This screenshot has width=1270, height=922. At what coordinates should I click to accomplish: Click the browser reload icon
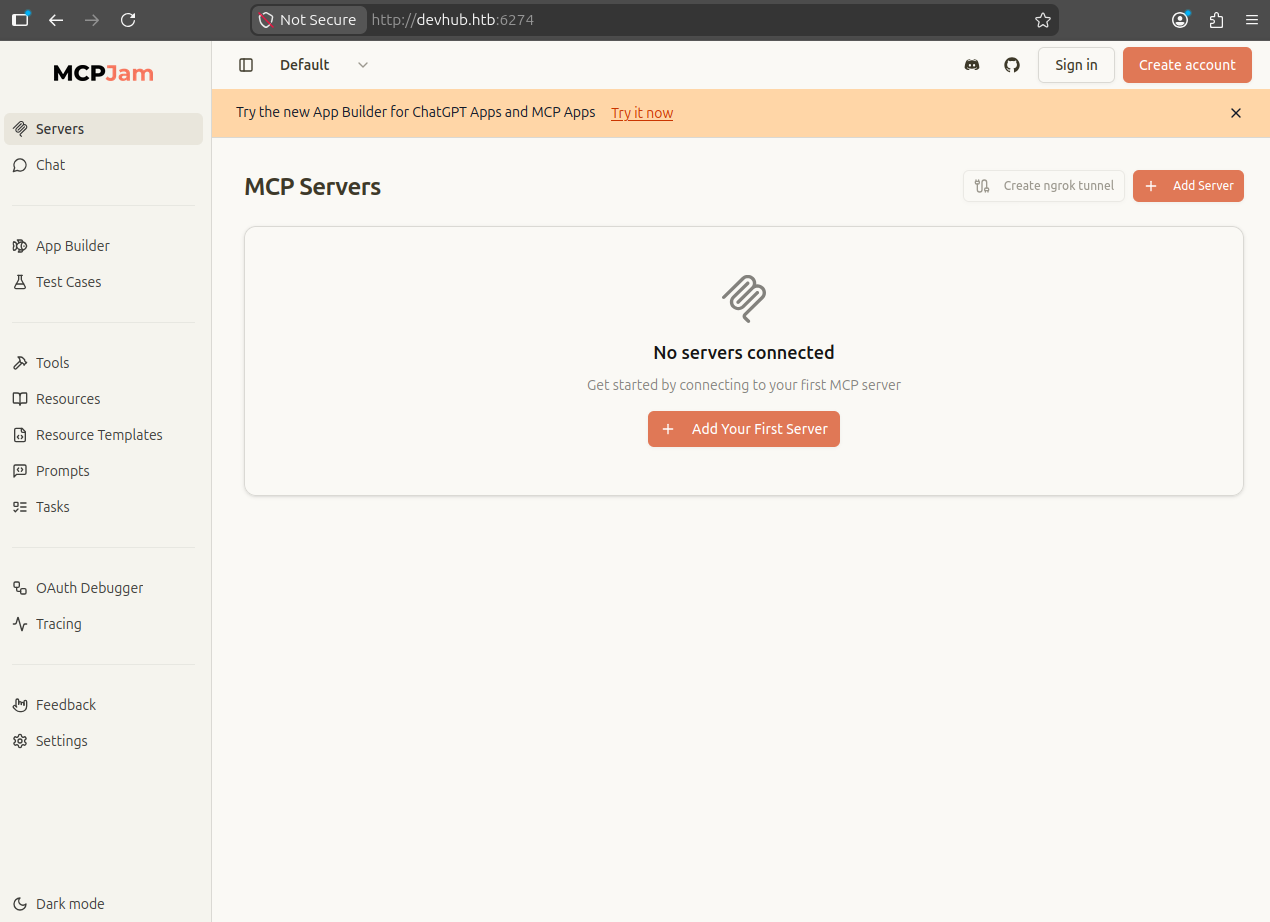pyautogui.click(x=128, y=20)
